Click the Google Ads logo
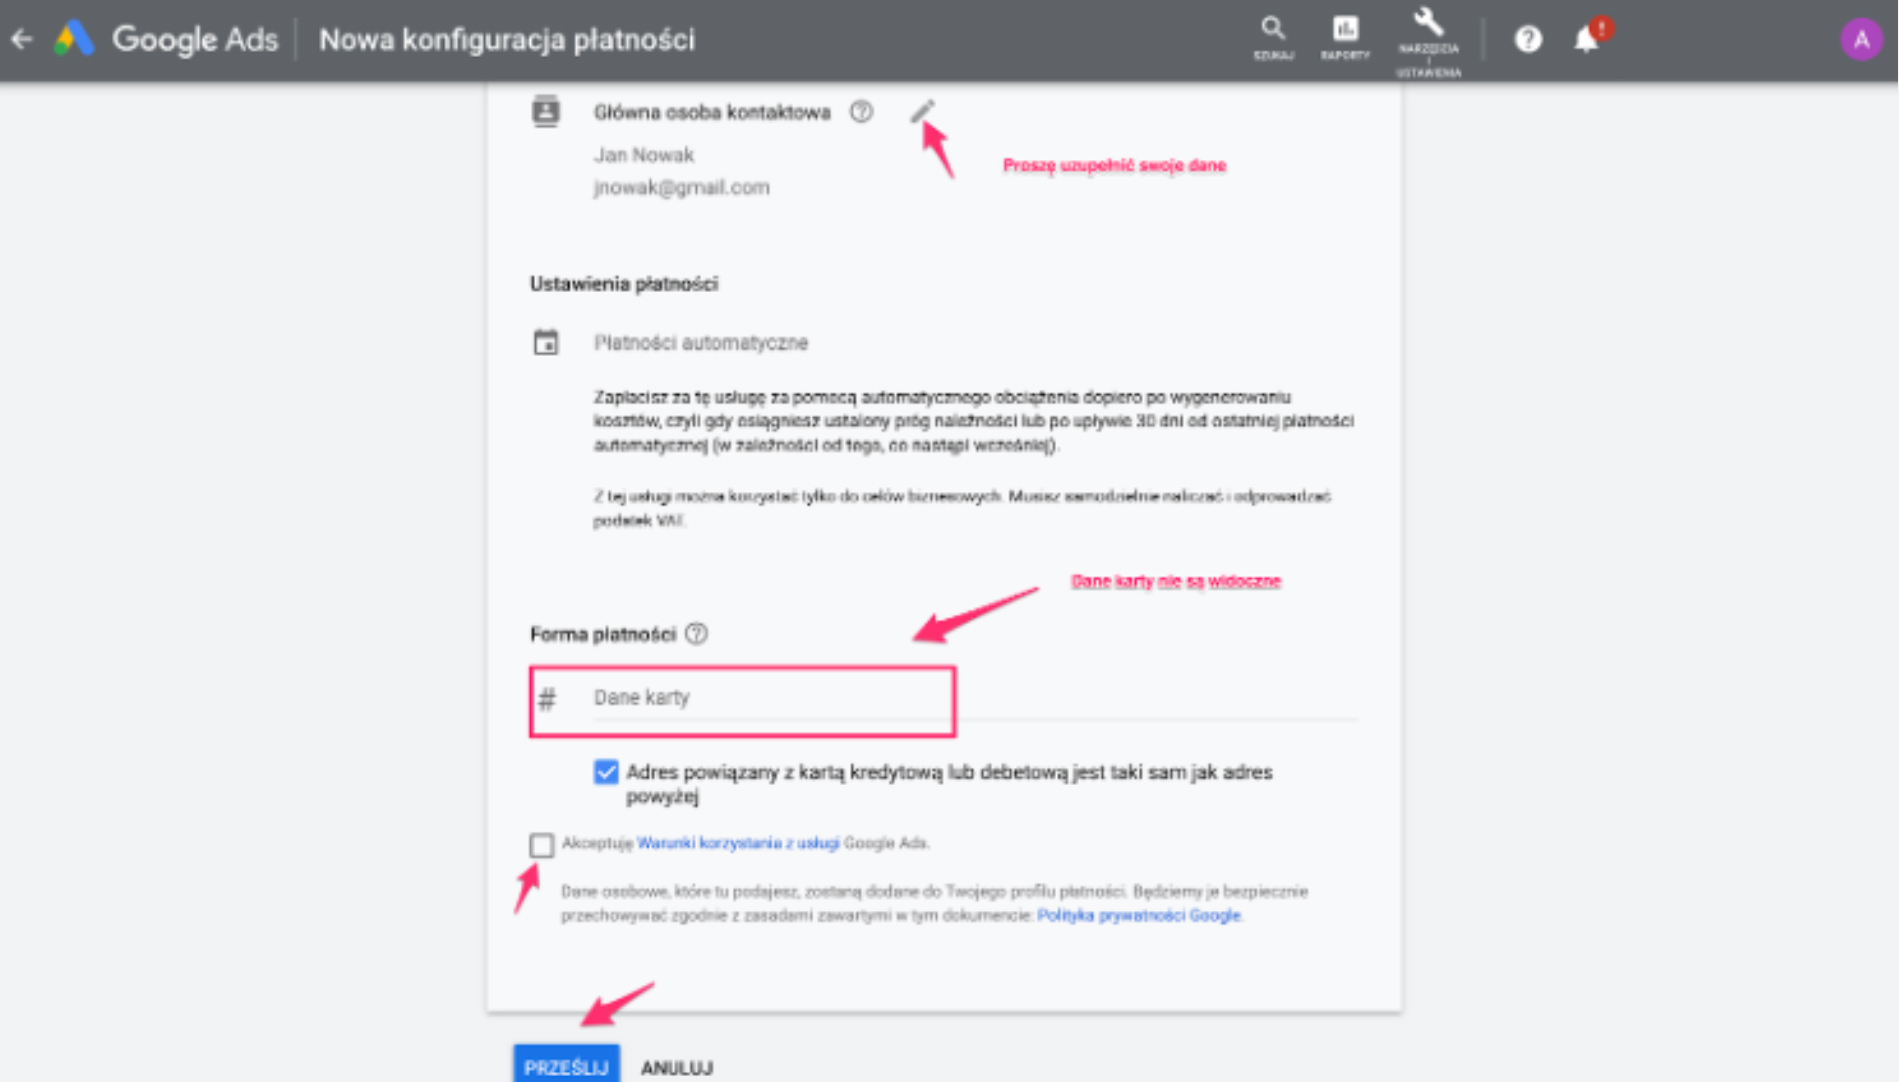The height and width of the screenshot is (1082, 1899). pyautogui.click(x=74, y=39)
